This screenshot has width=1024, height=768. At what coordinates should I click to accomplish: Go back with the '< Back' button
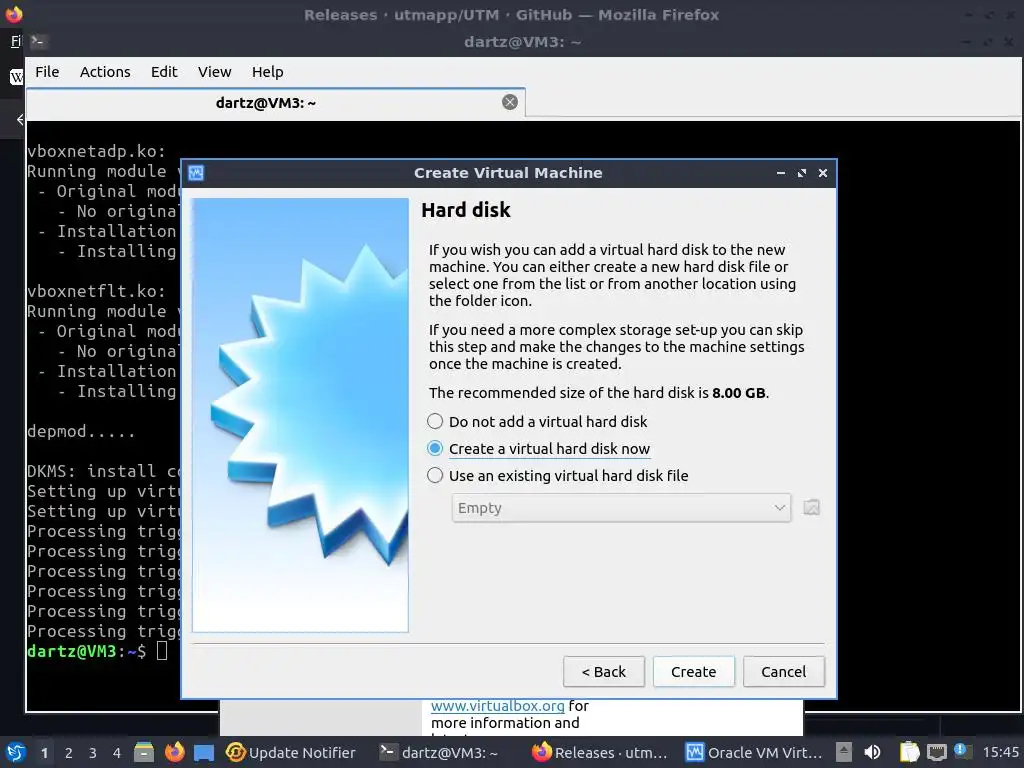tap(603, 671)
